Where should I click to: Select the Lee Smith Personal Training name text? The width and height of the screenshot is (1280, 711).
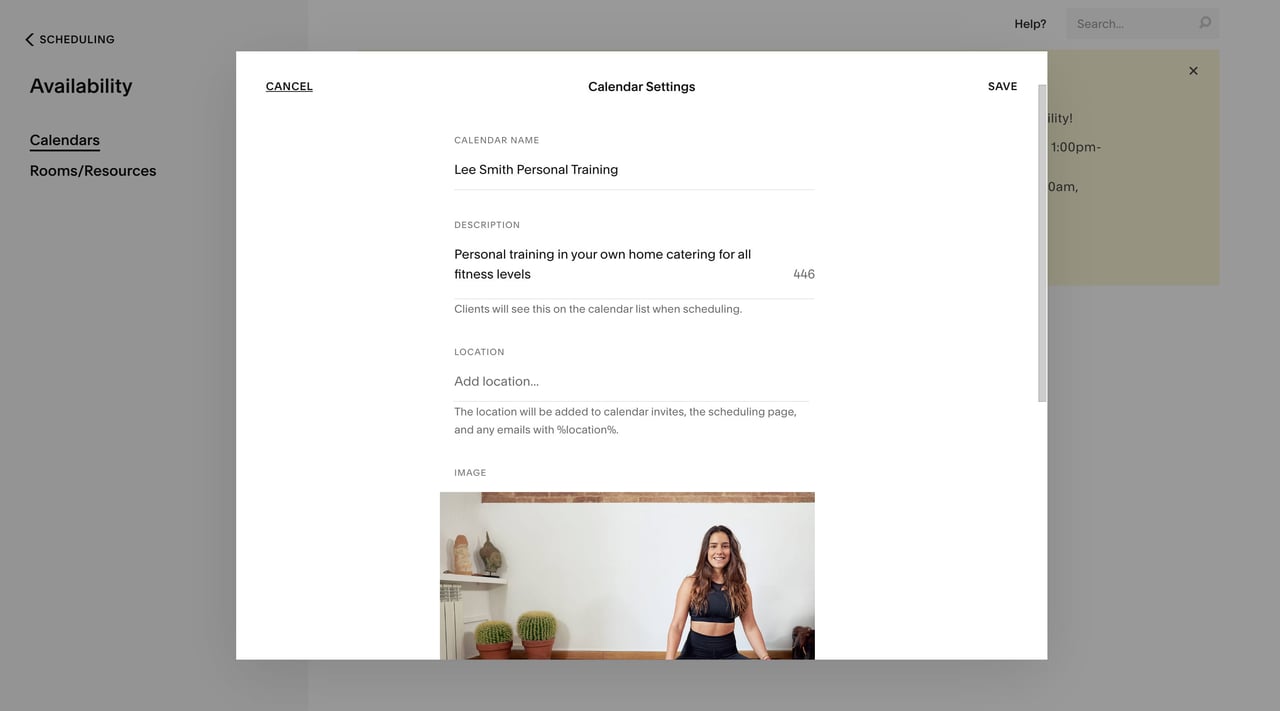coord(536,169)
